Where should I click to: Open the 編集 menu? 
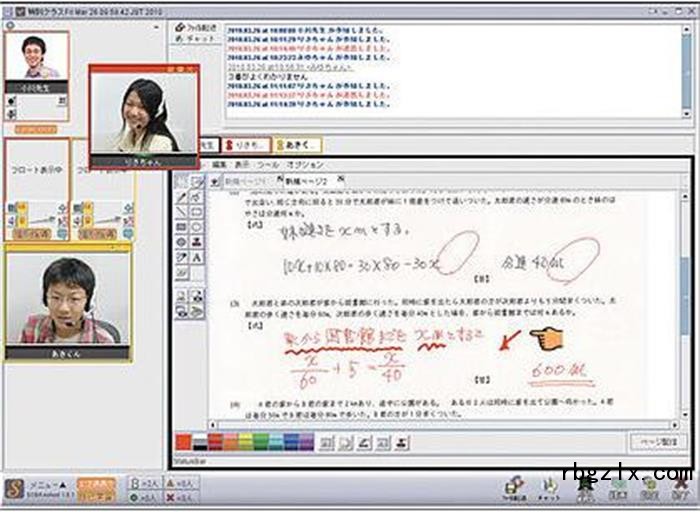tap(219, 165)
